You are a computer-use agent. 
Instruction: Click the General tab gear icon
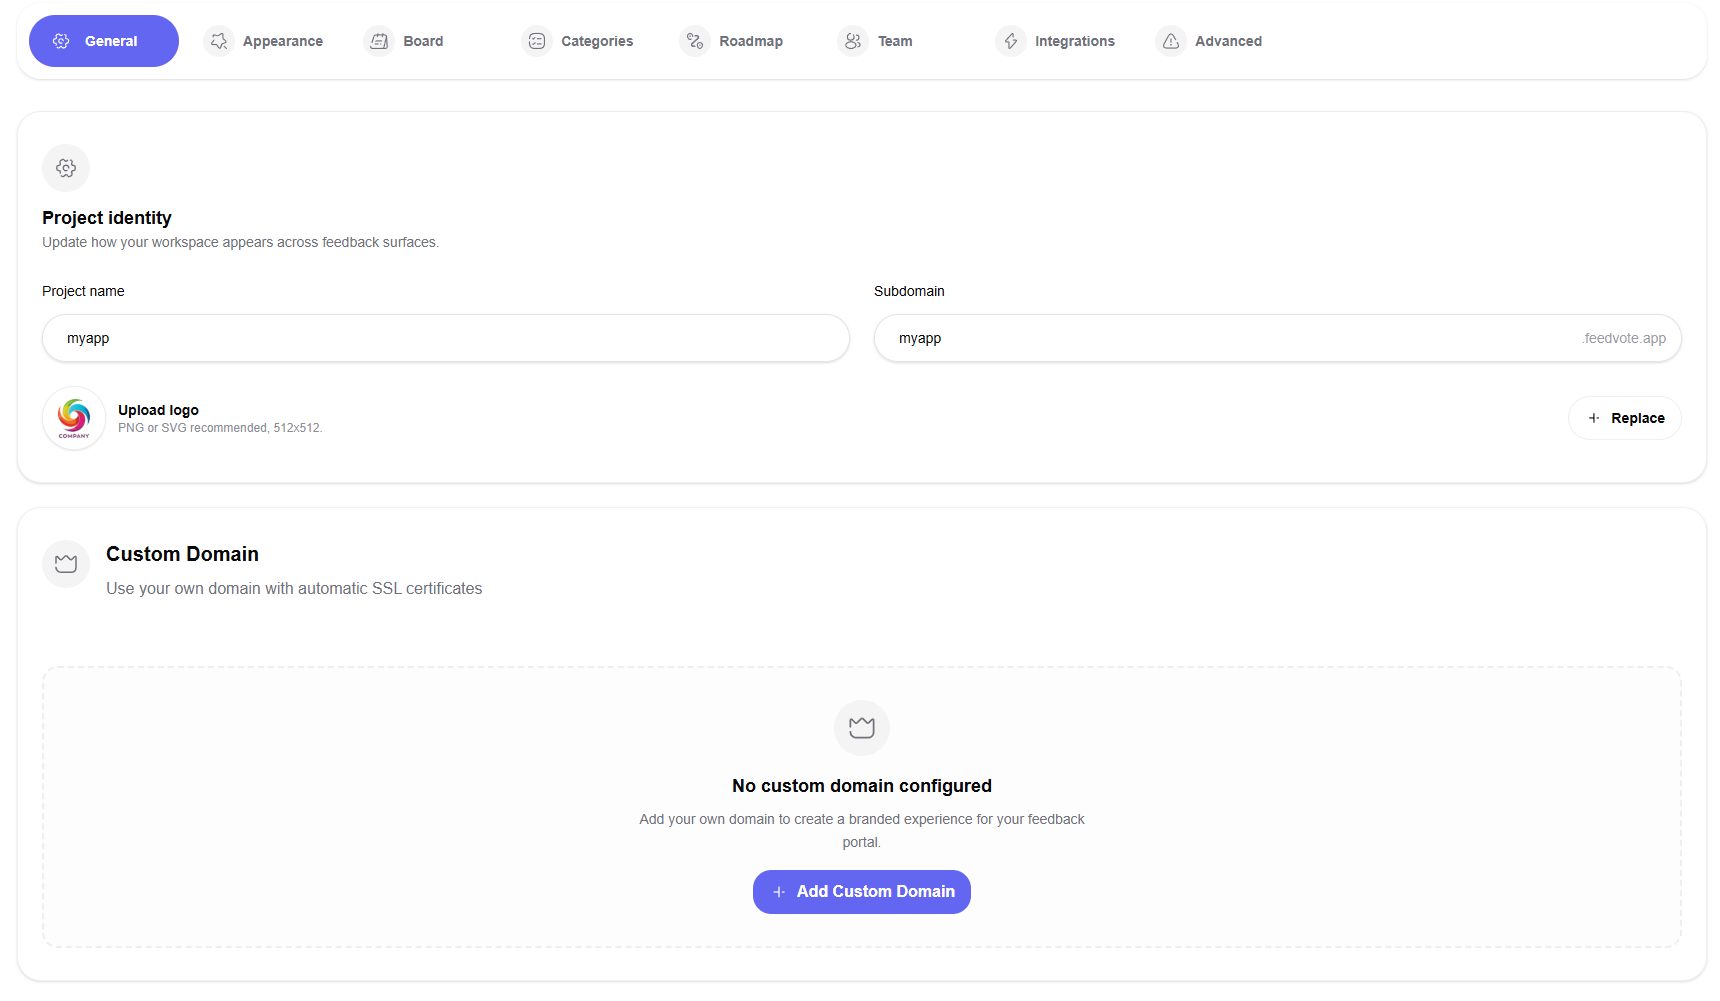tap(61, 41)
